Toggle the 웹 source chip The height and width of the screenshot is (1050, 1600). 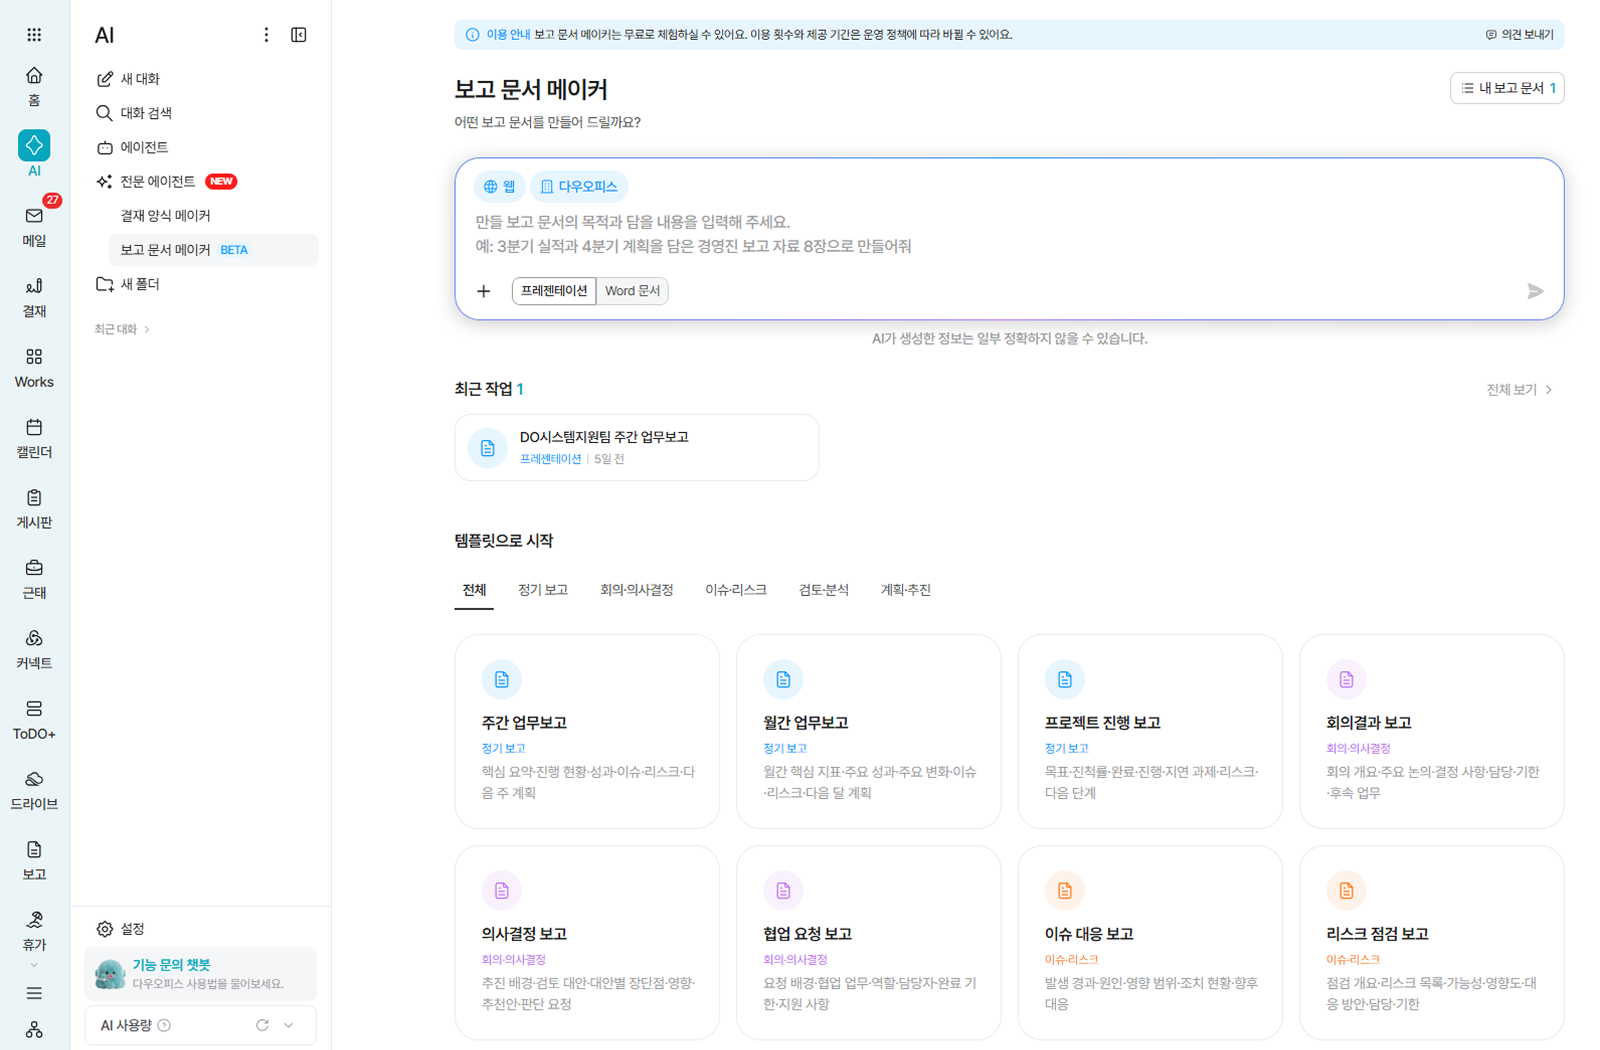click(499, 186)
